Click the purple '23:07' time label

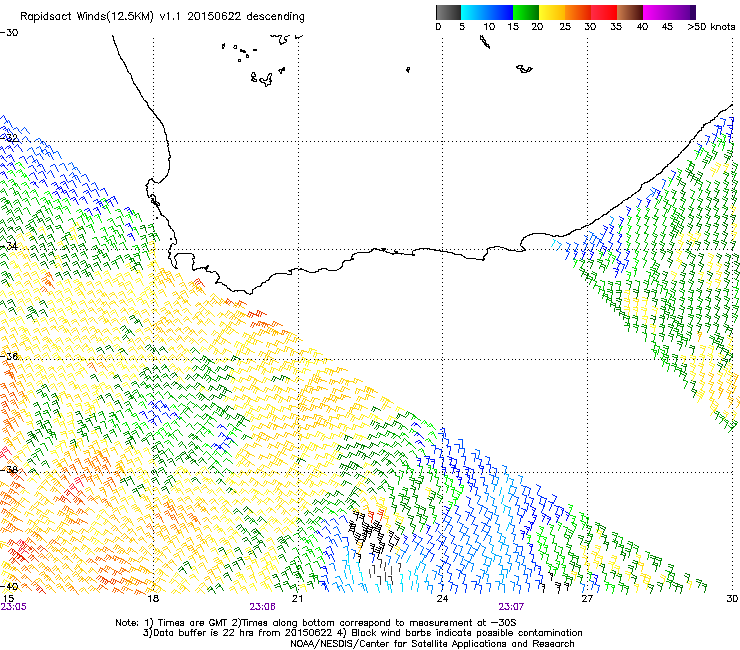coord(512,607)
